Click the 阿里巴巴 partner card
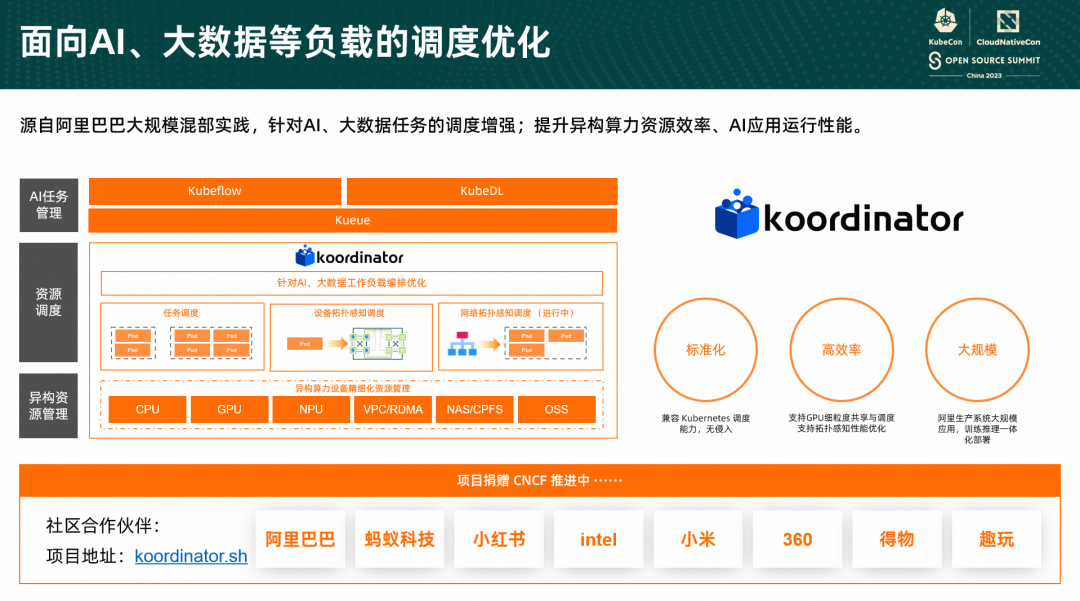The height and width of the screenshot is (601, 1080). coord(300,539)
